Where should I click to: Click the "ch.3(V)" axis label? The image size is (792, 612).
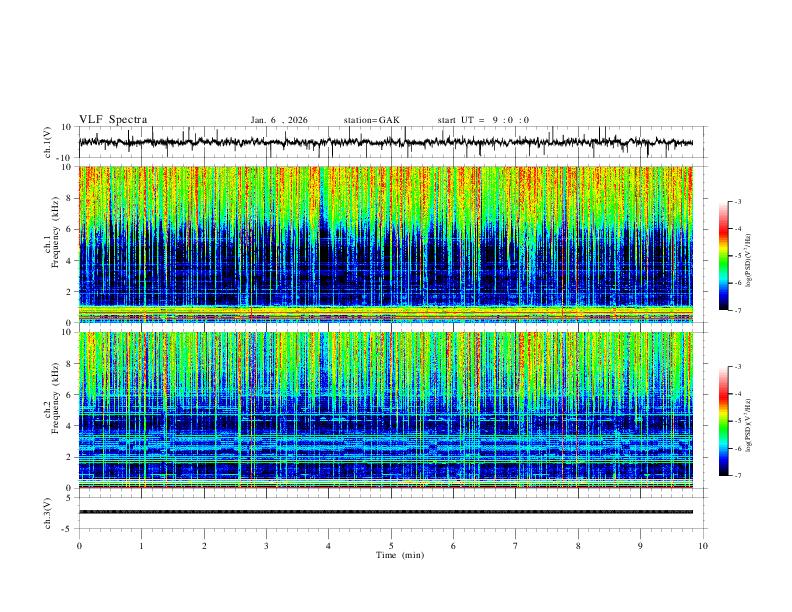click(48, 513)
